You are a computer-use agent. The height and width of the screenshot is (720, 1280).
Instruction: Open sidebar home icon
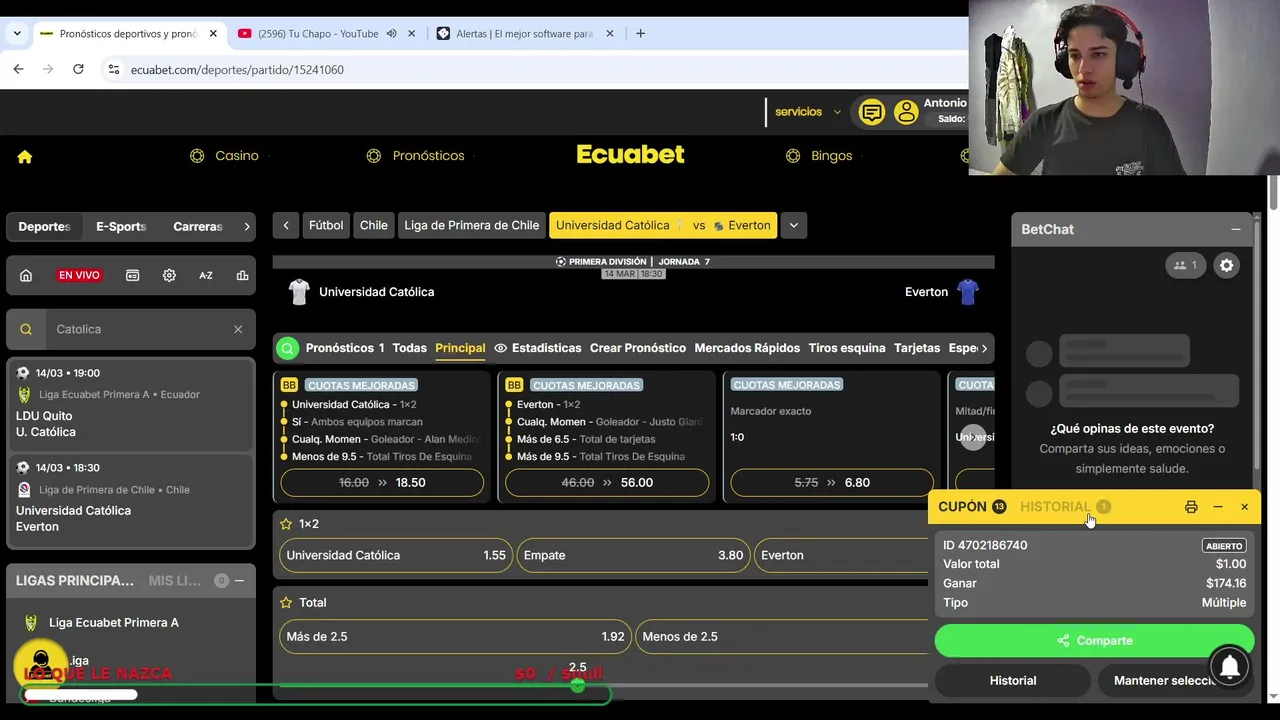[26, 275]
